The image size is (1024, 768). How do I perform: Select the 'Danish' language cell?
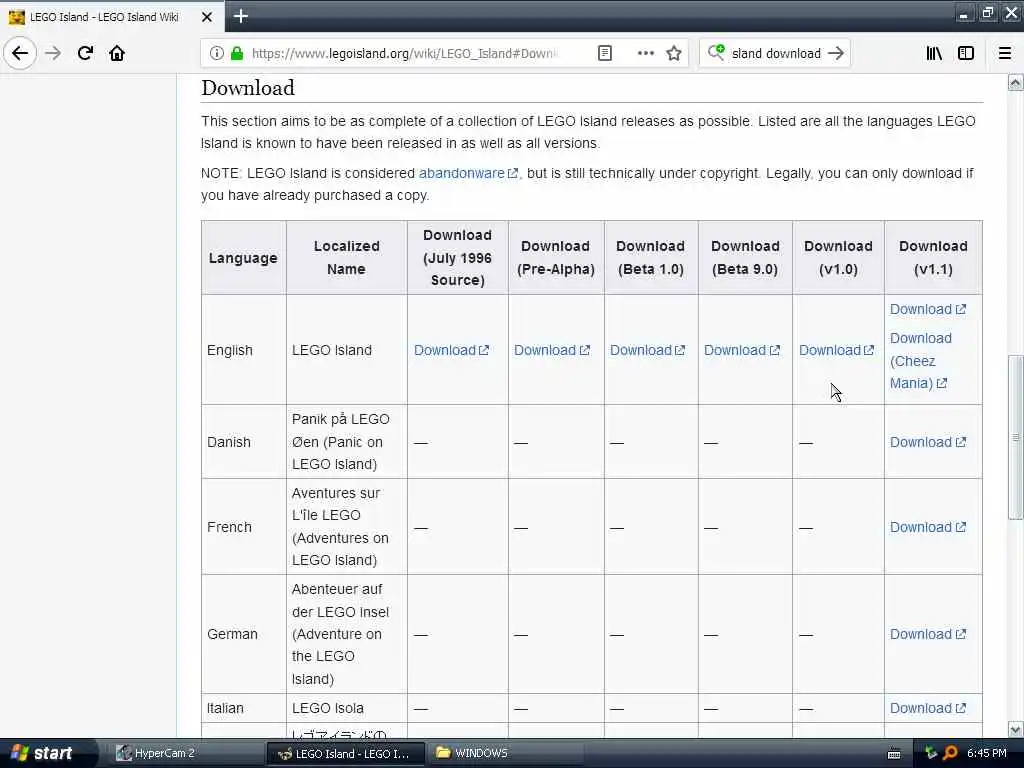244,442
